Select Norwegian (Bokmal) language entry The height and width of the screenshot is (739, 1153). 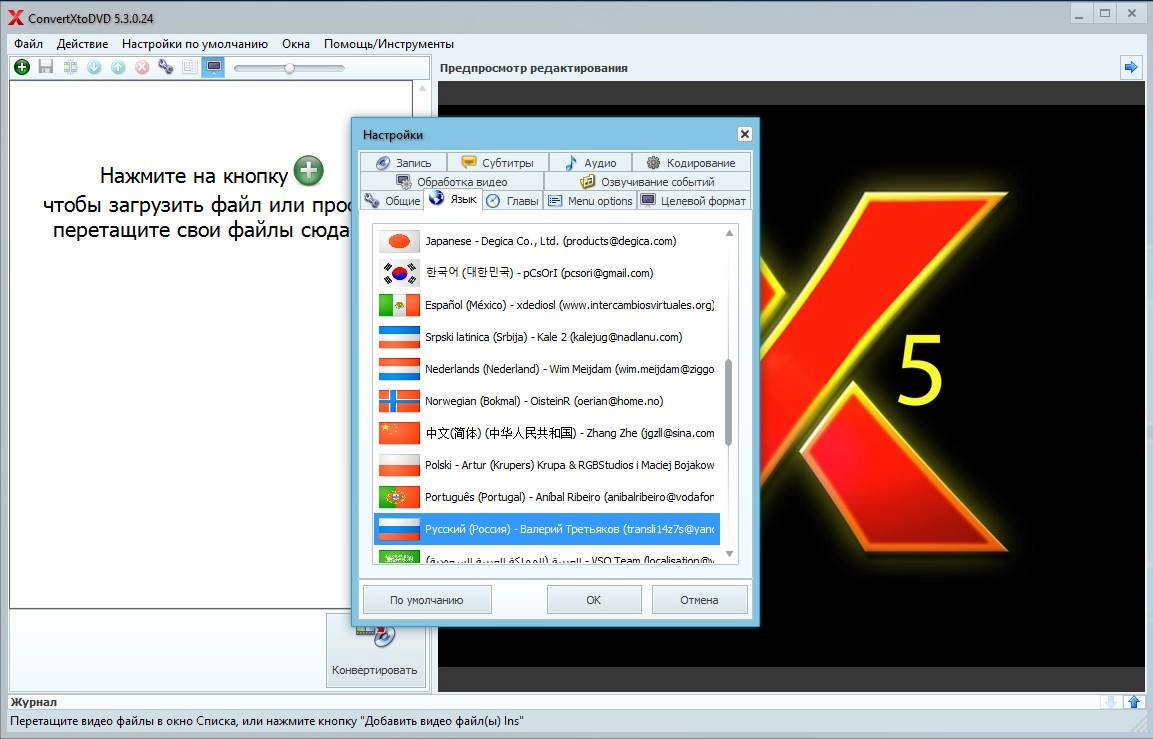coord(547,401)
